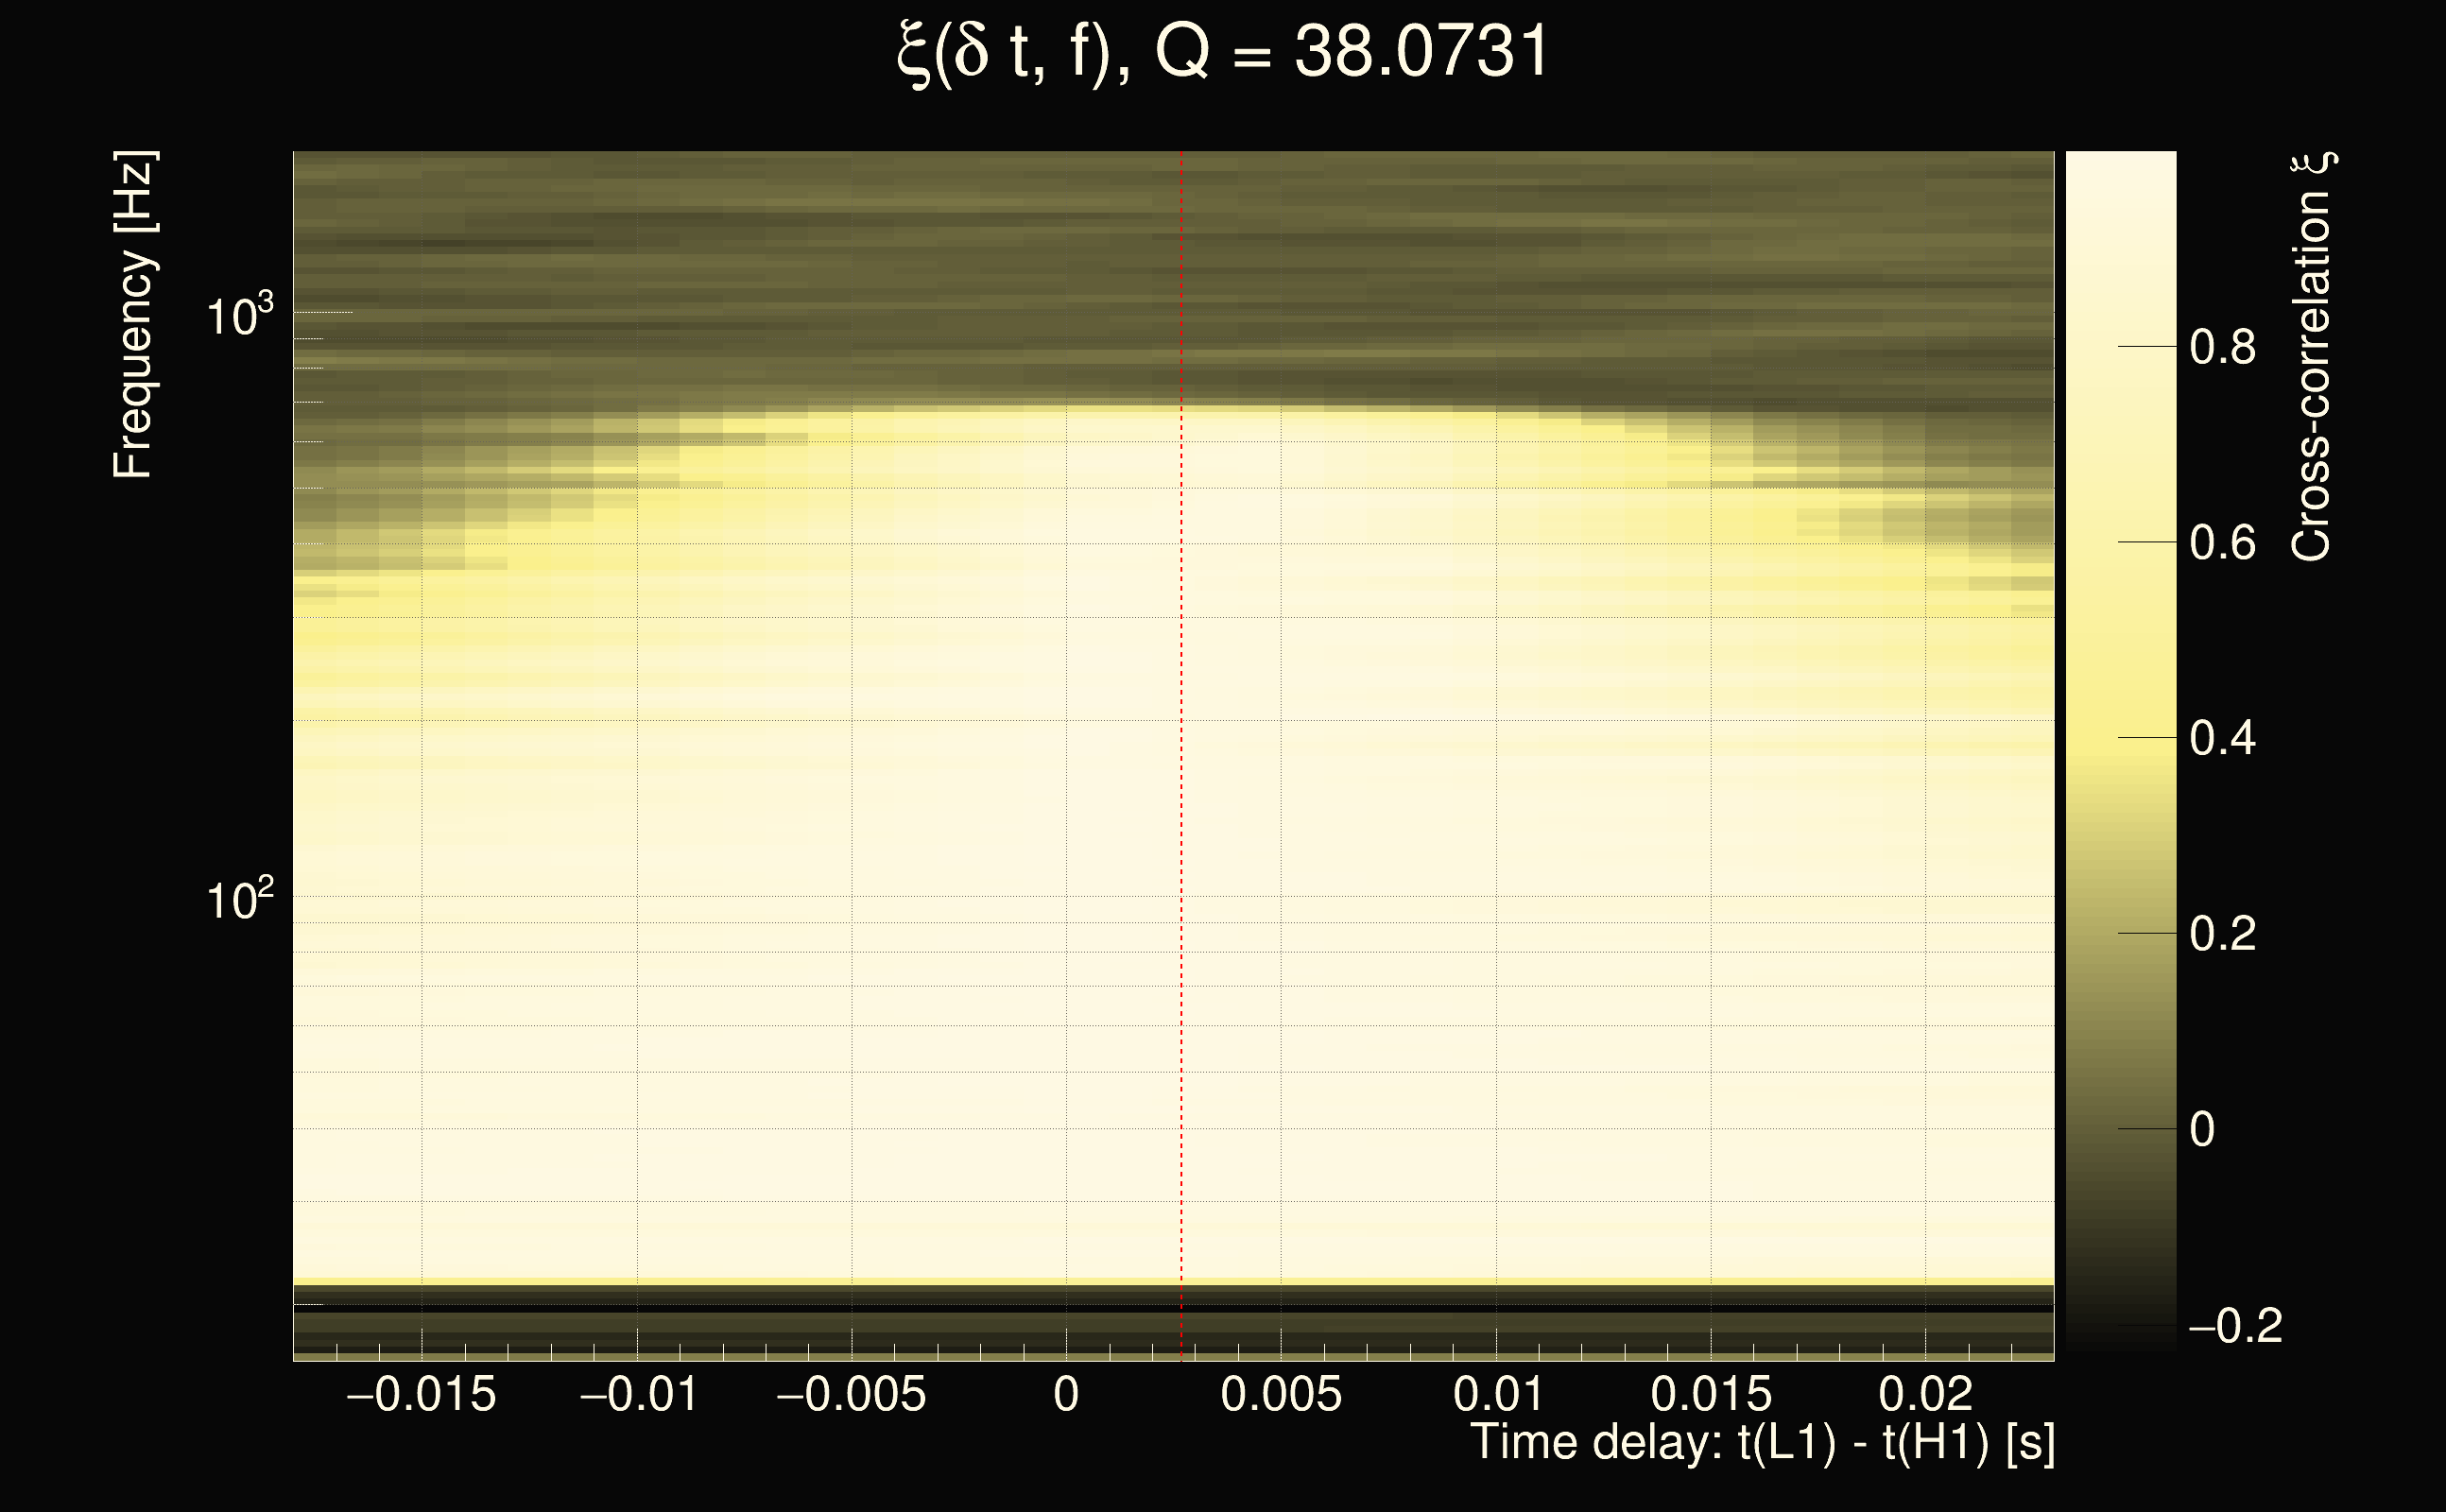Click the −0.005 time delay tick label

pos(851,1395)
